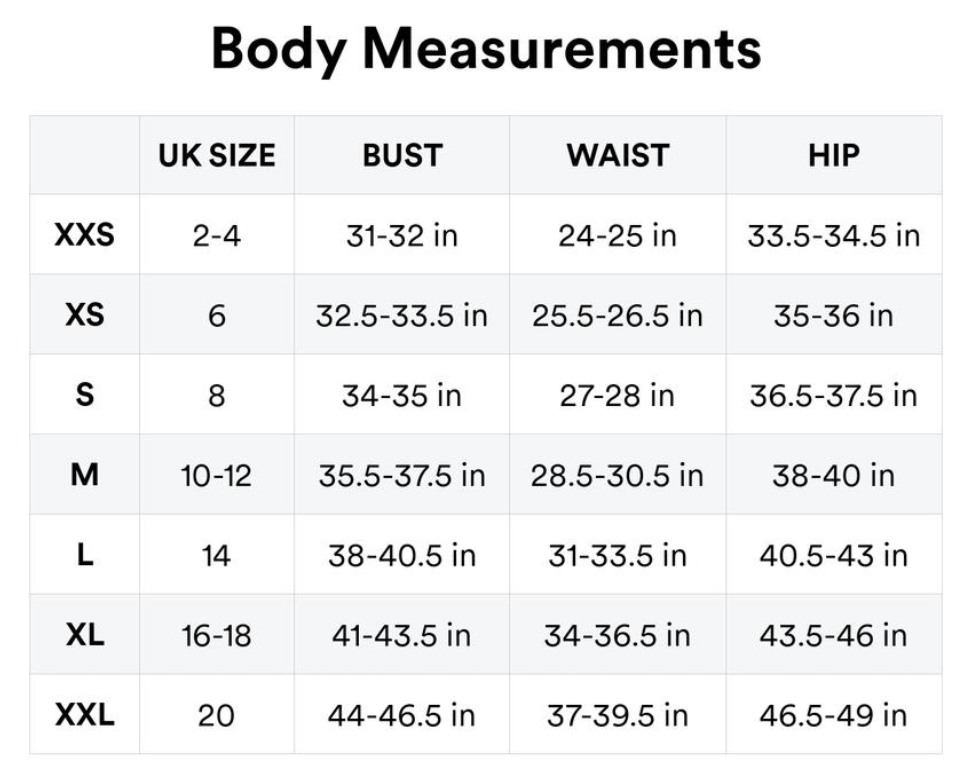Select the 31-32 in bust cell

coord(402,235)
